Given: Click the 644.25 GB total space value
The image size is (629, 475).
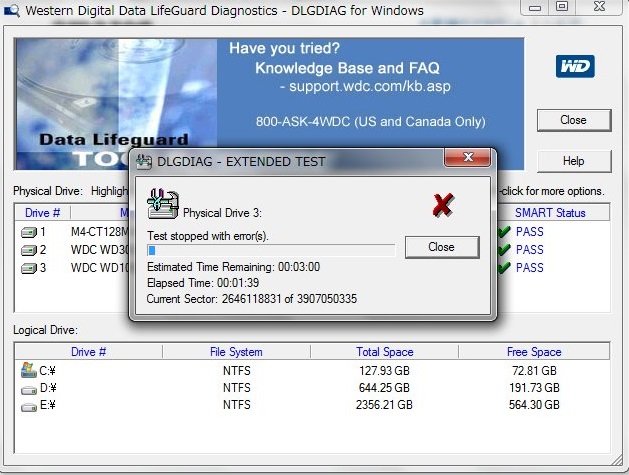Looking at the screenshot, I should (384, 388).
